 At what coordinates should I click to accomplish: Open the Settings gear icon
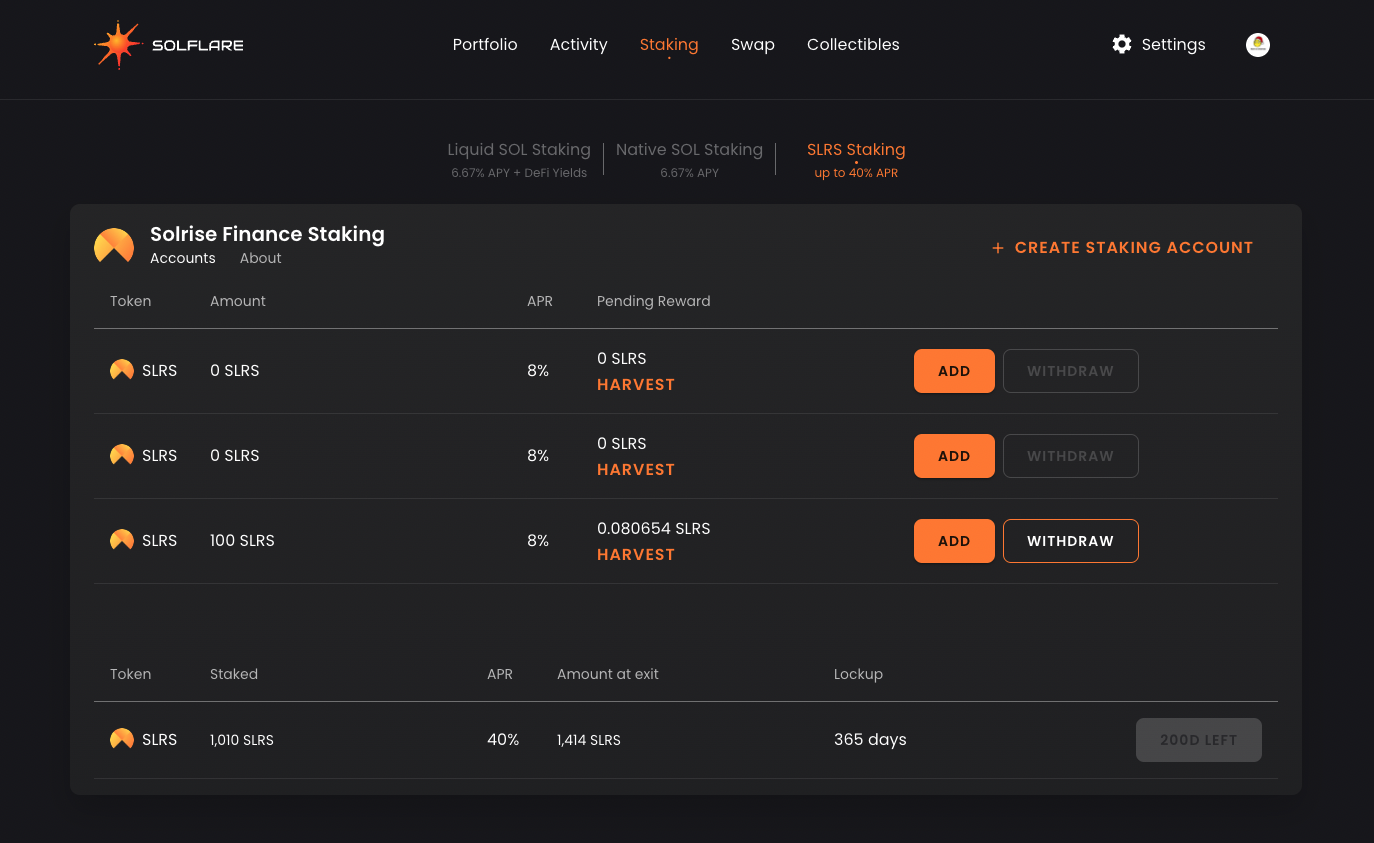click(1122, 44)
